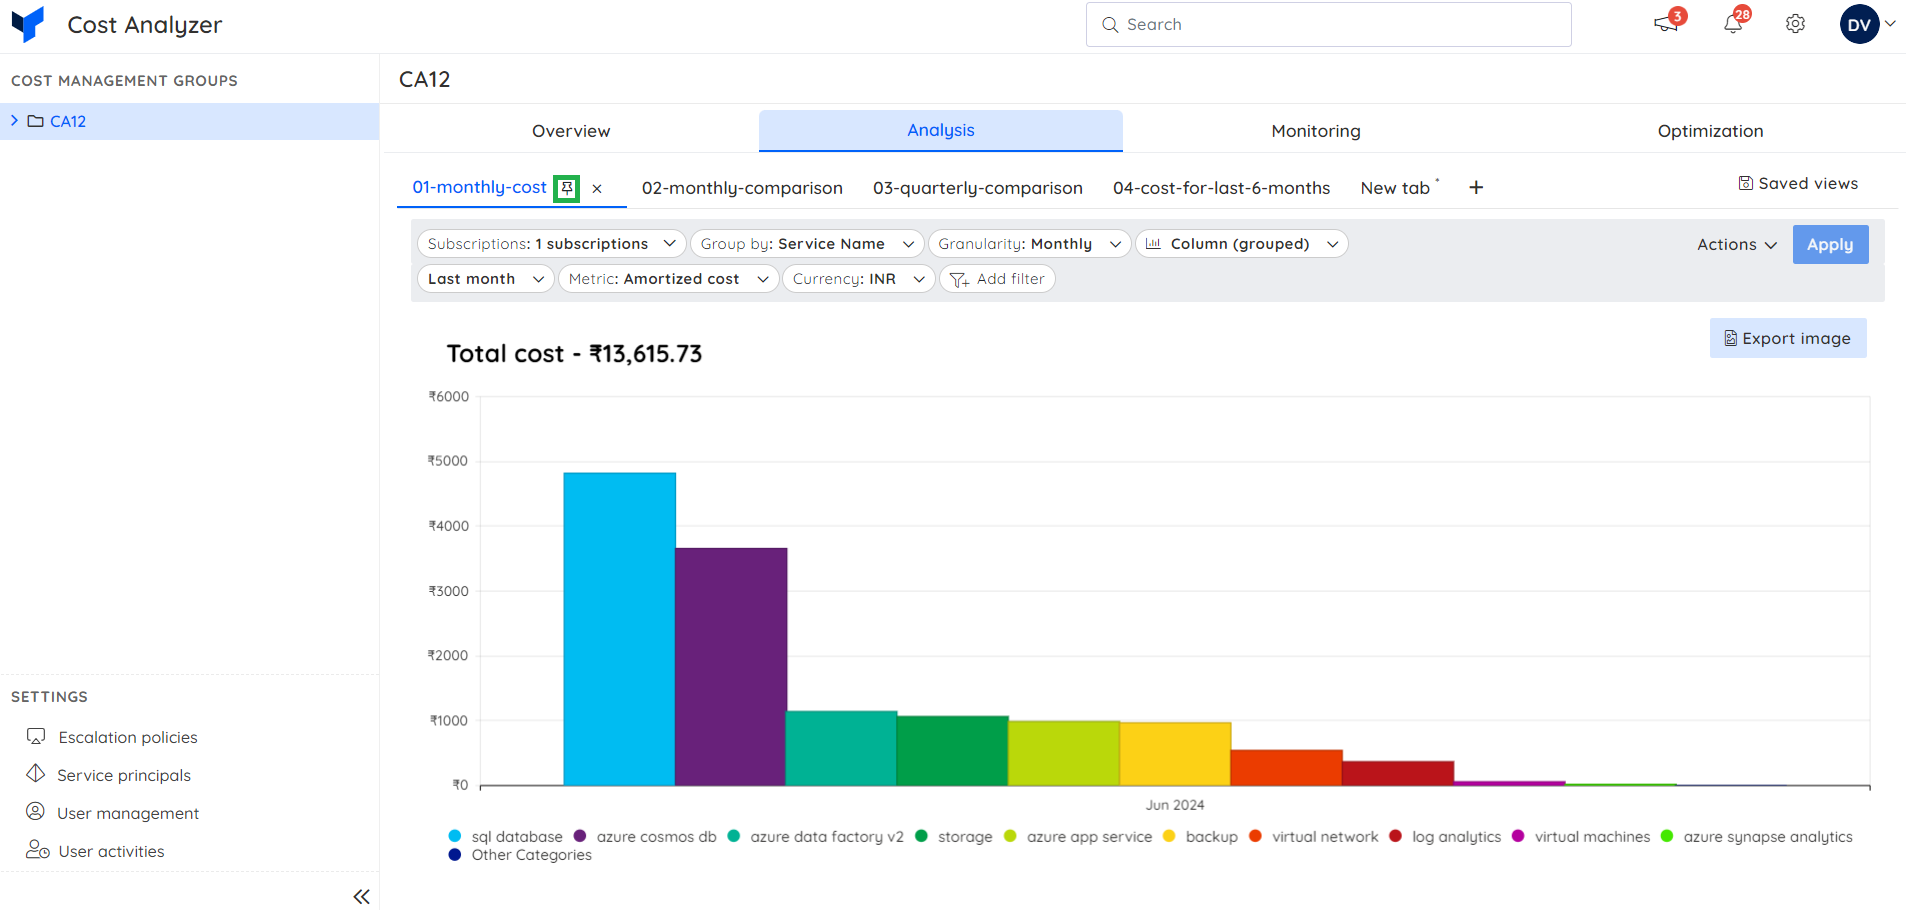This screenshot has width=1906, height=910.
Task: Switch to the Optimization tab
Action: click(1710, 131)
